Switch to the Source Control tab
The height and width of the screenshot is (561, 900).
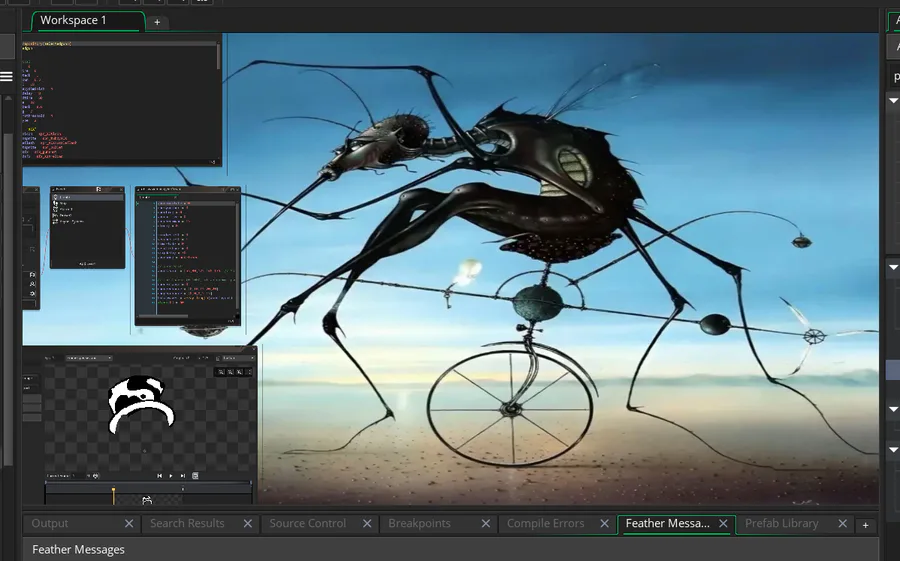click(307, 523)
